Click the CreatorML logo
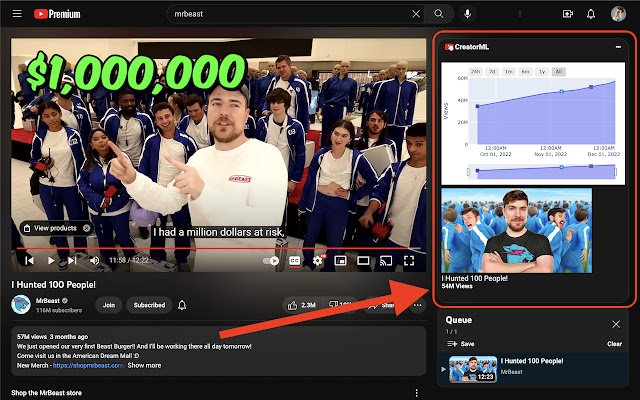Image resolution: width=640 pixels, height=400 pixels. tap(467, 47)
